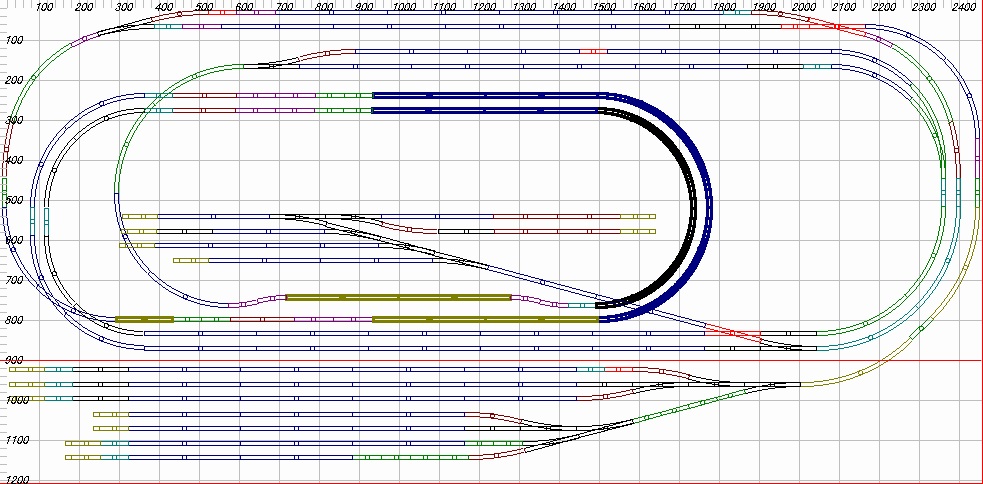The width and height of the screenshot is (983, 484).
Task: Click the 100 mark on top ruler
Action: click(43, 7)
